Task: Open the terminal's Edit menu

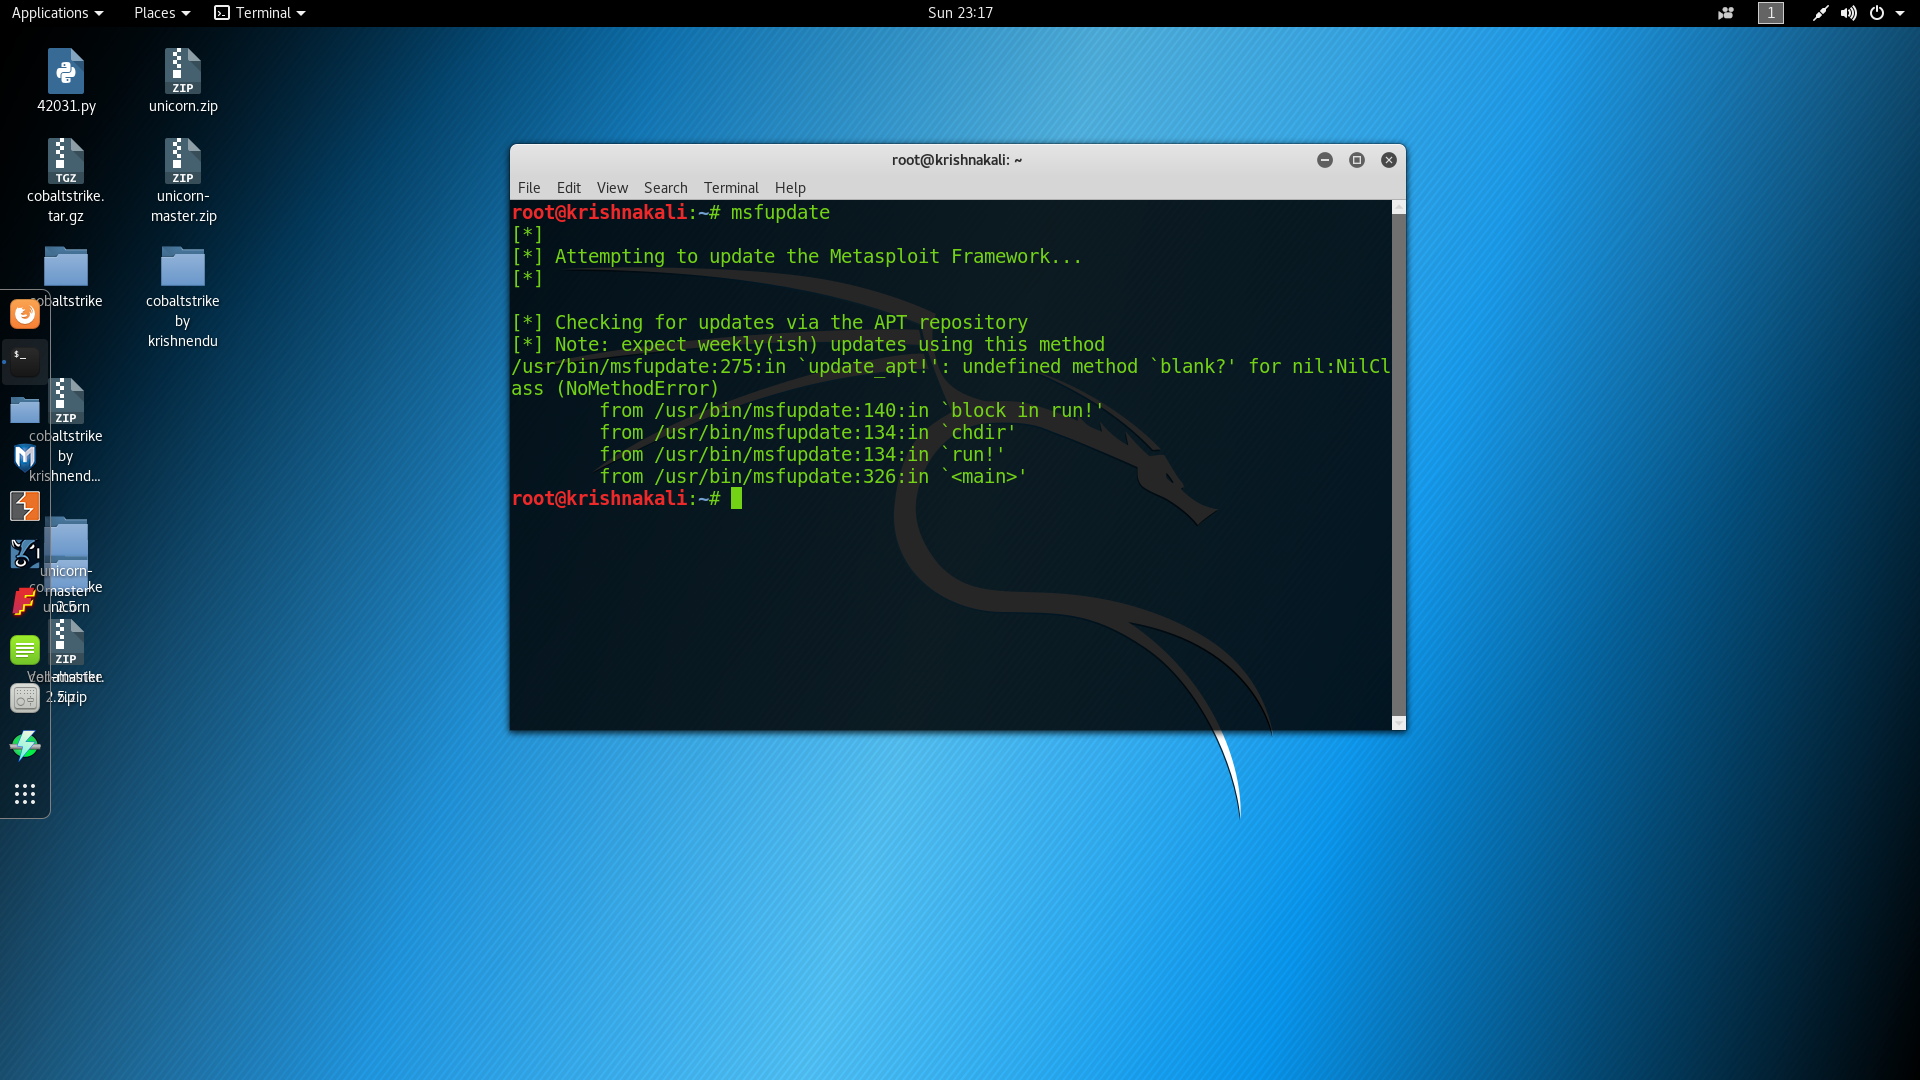Action: click(568, 188)
